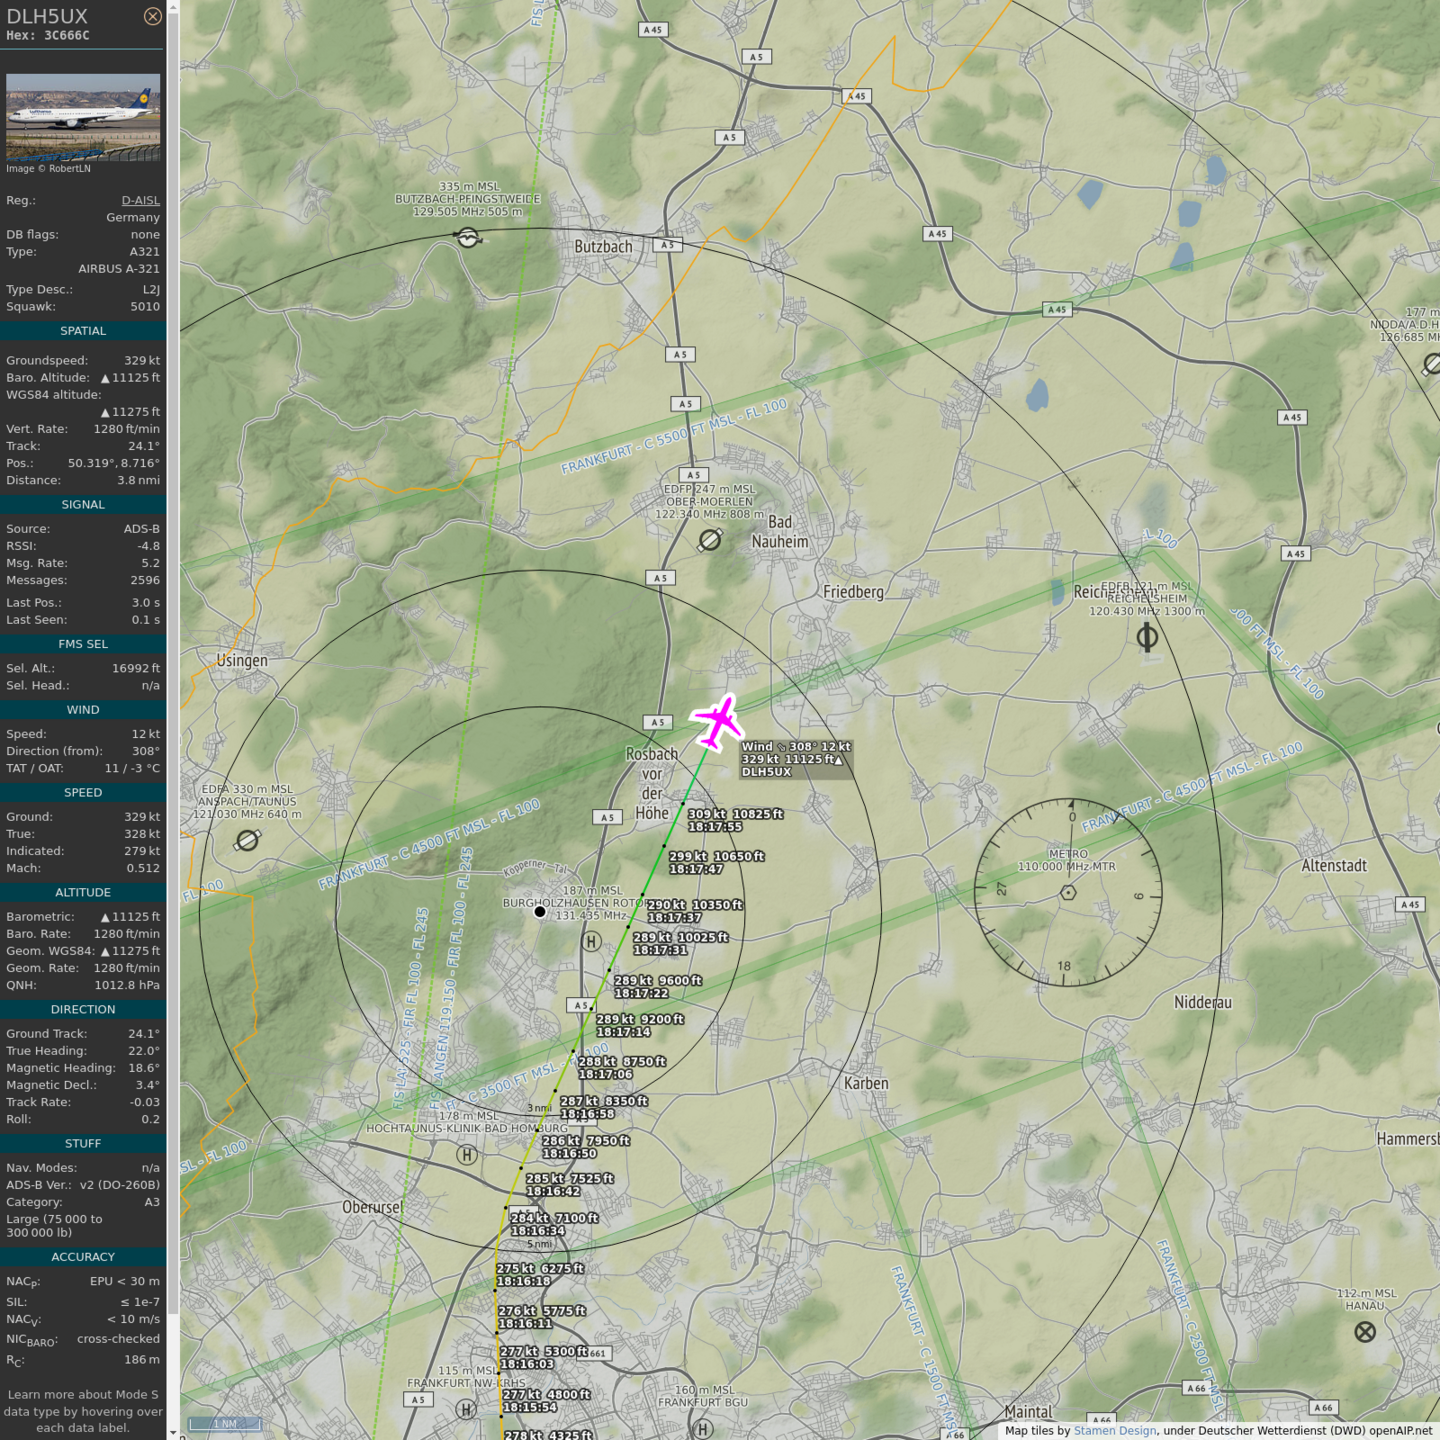The width and height of the screenshot is (1440, 1440).
Task: Open the Stamen Design attribution link
Action: click(1114, 1431)
